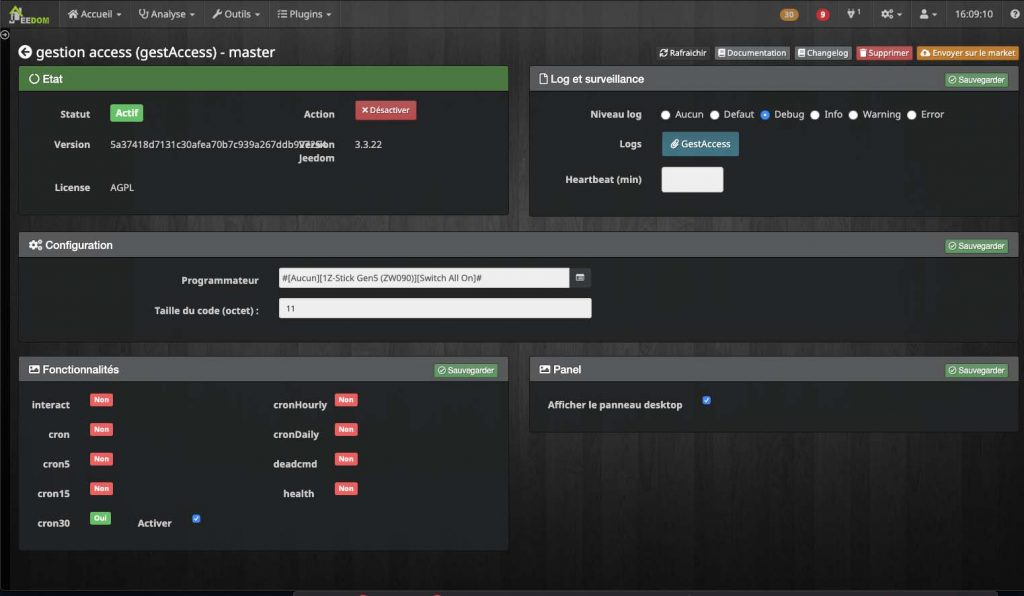1024x596 pixels.
Task: Click the Heartbeat (min) input field
Action: [692, 180]
